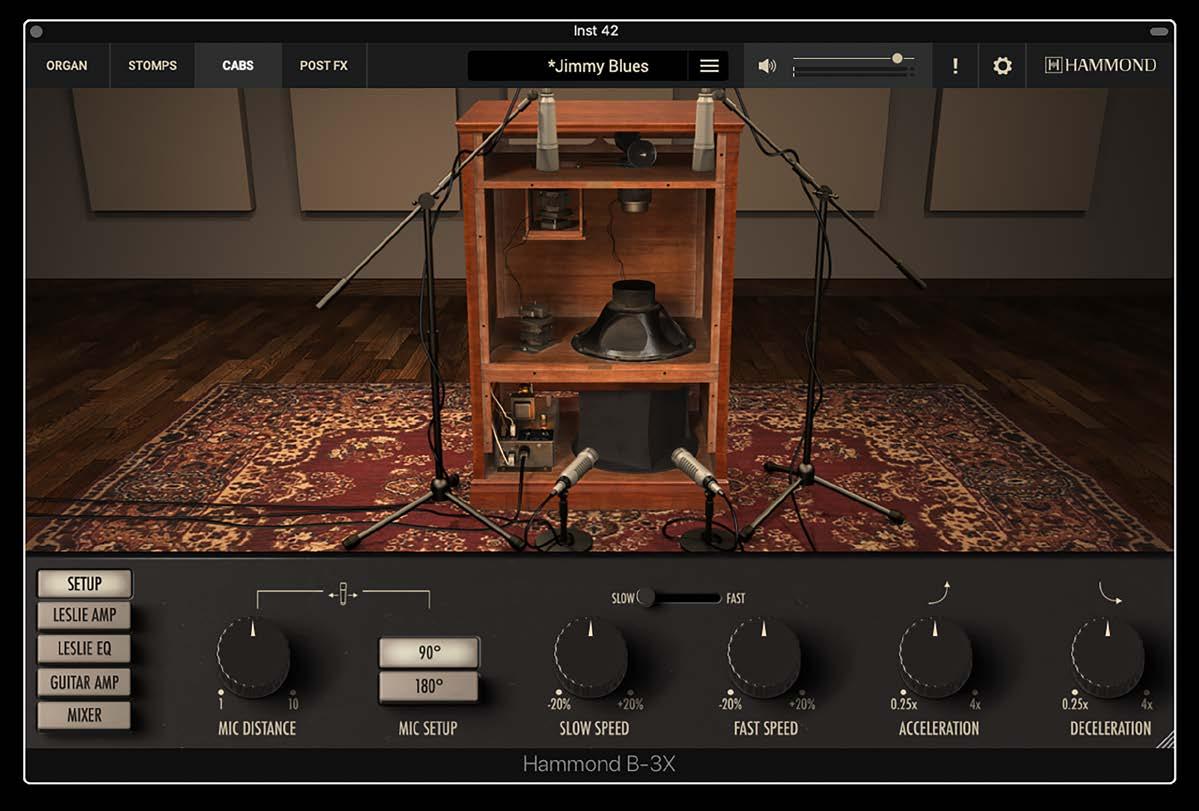Screen dimensions: 1199x811
Task: Click the deceleration curved arrow icon
Action: (1110, 593)
